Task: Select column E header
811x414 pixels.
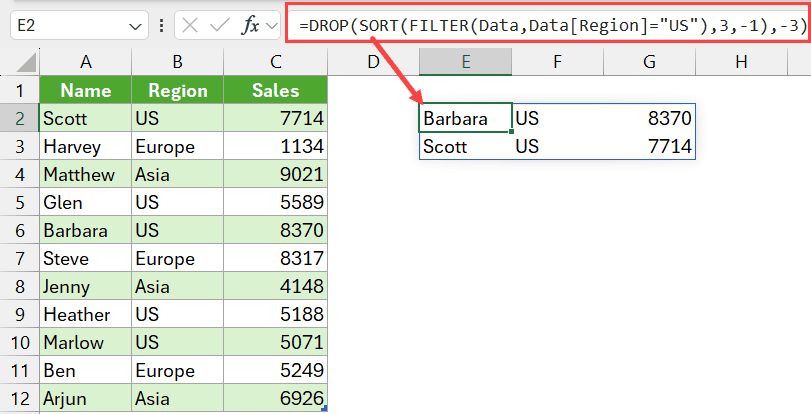Action: tap(465, 62)
